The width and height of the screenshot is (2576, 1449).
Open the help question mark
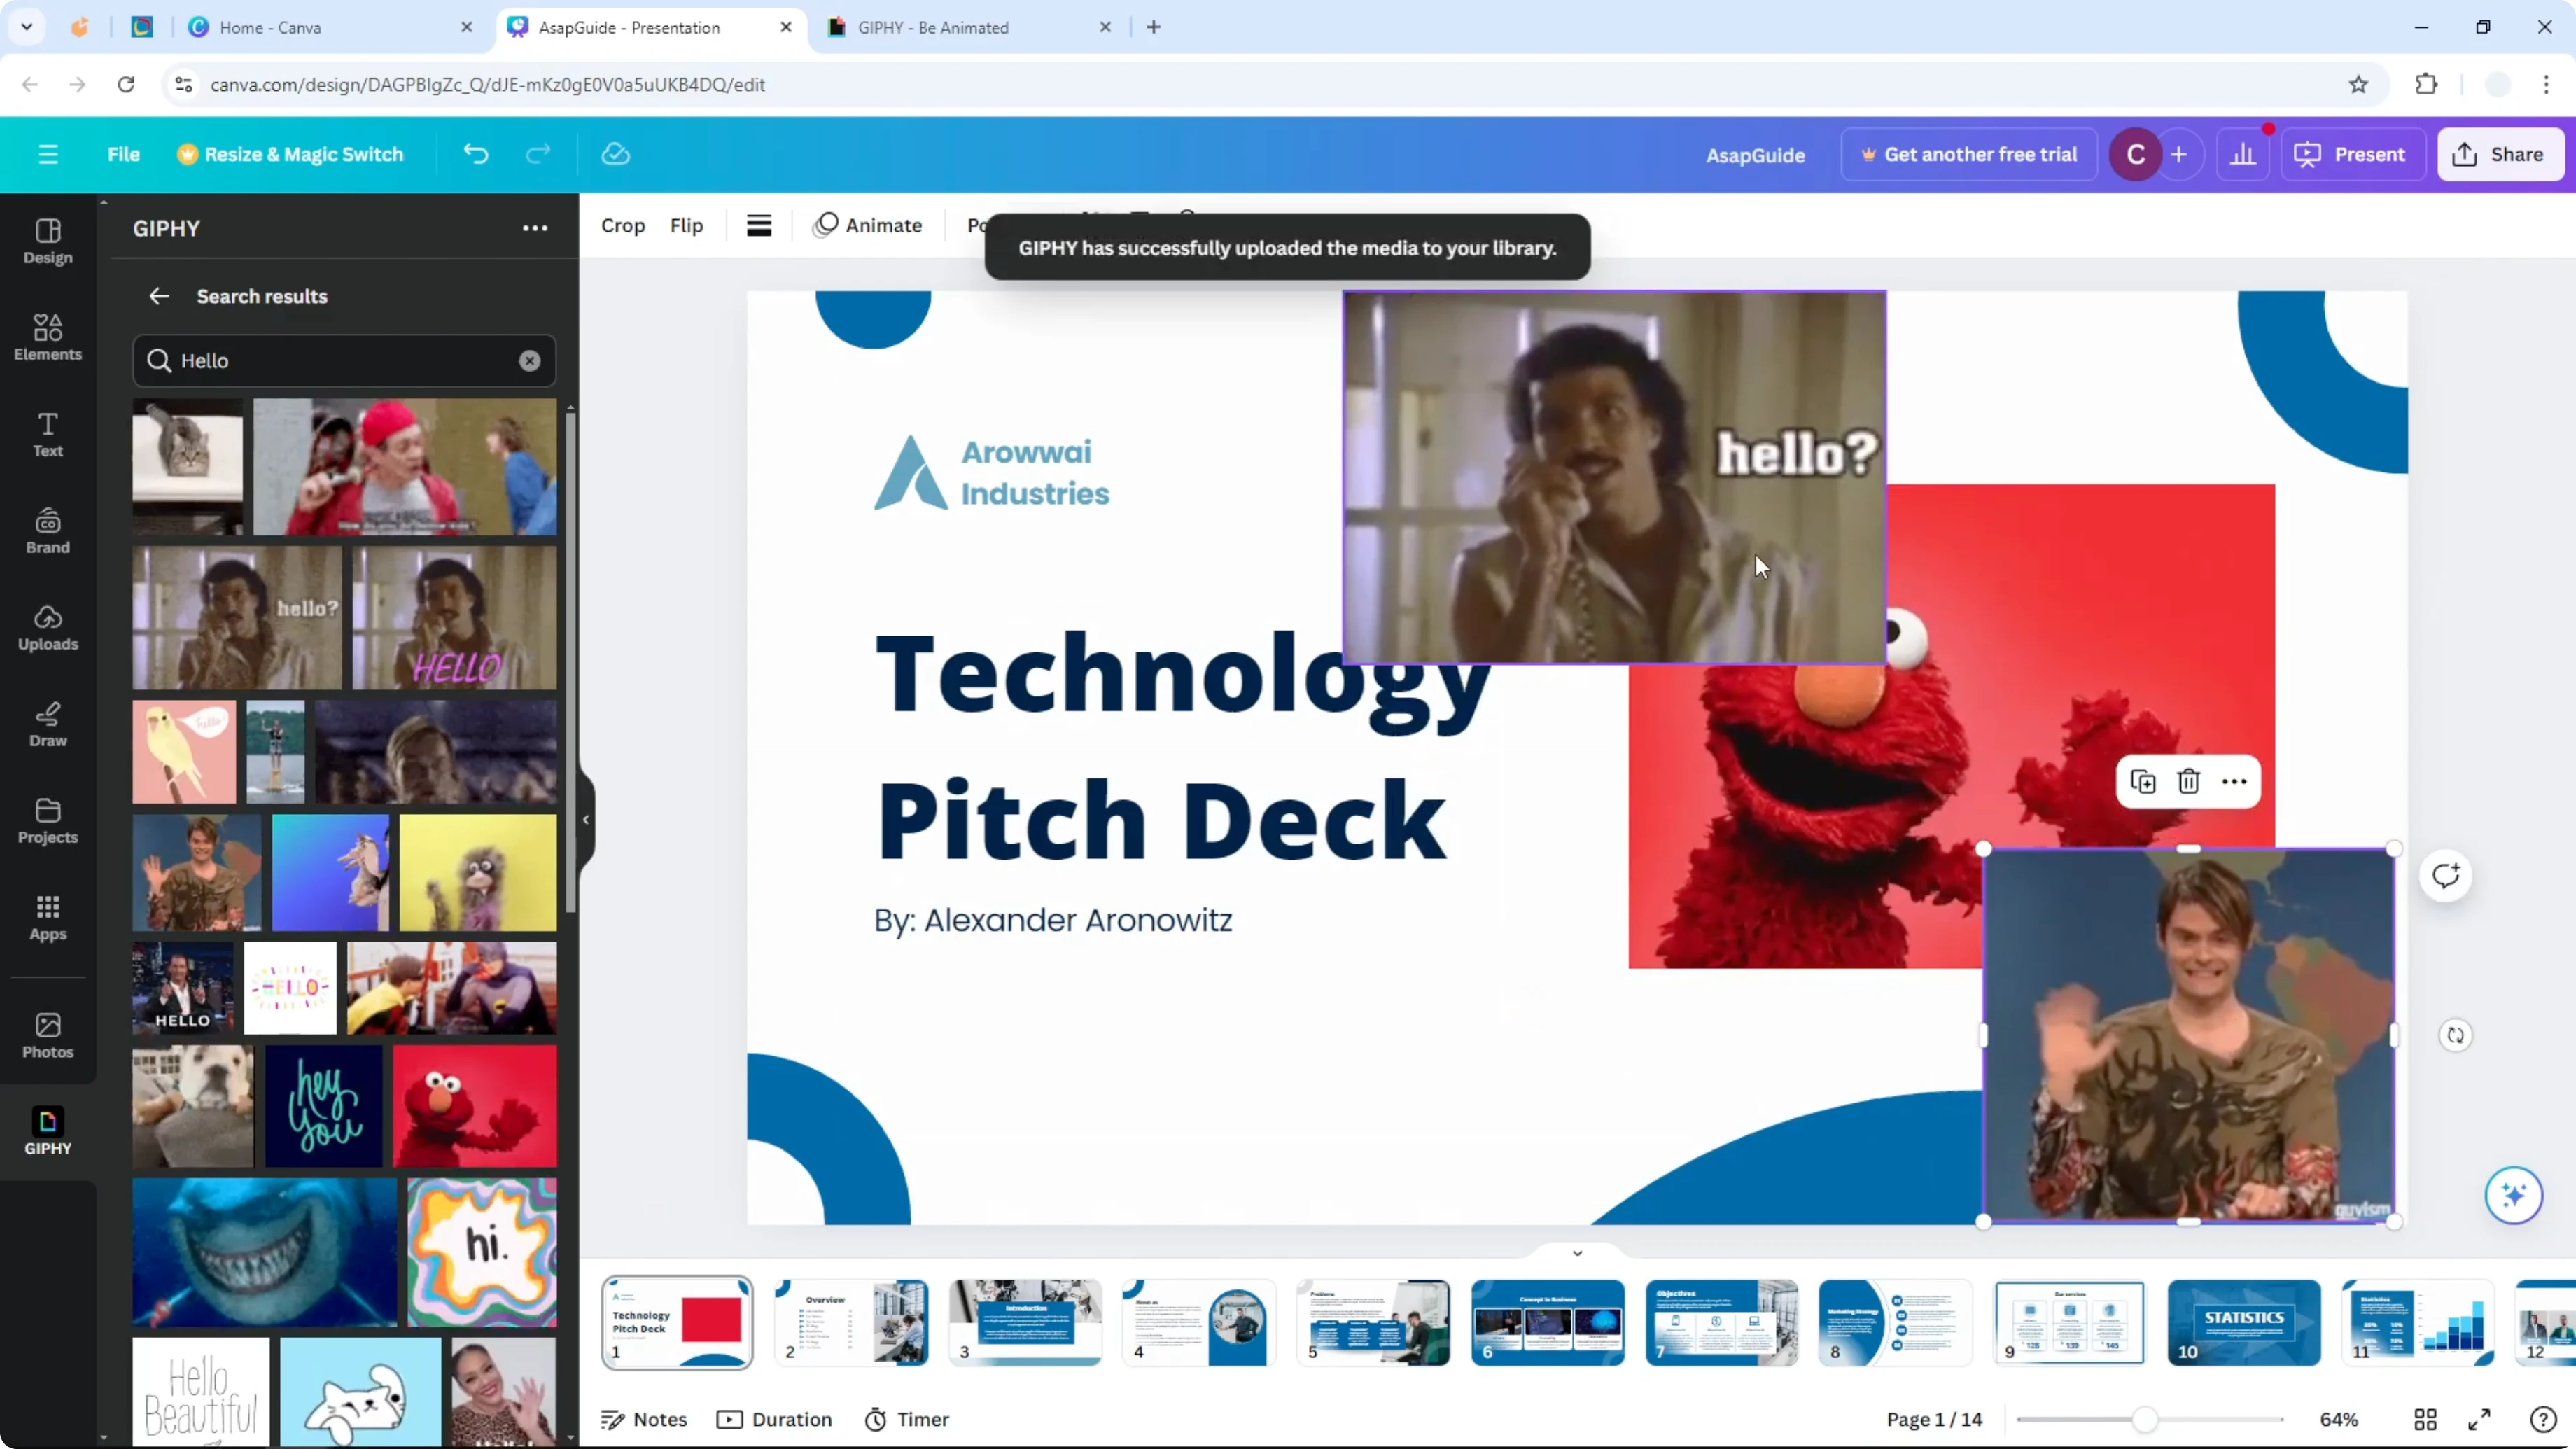[x=2542, y=1419]
